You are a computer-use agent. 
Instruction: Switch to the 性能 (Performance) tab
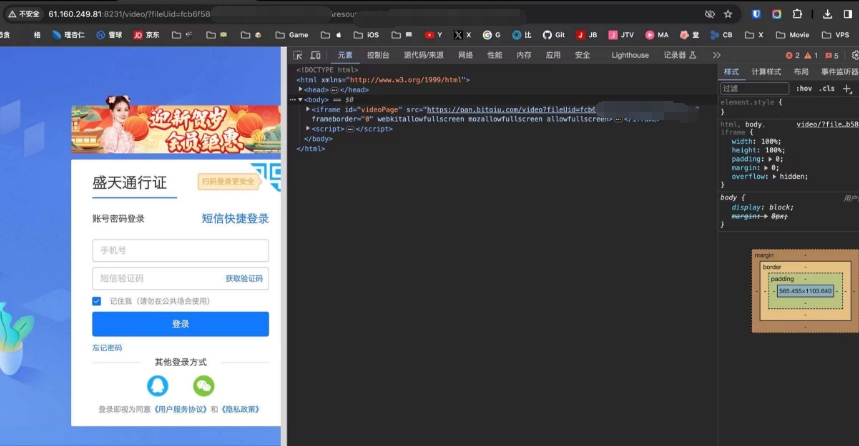tap(495, 55)
